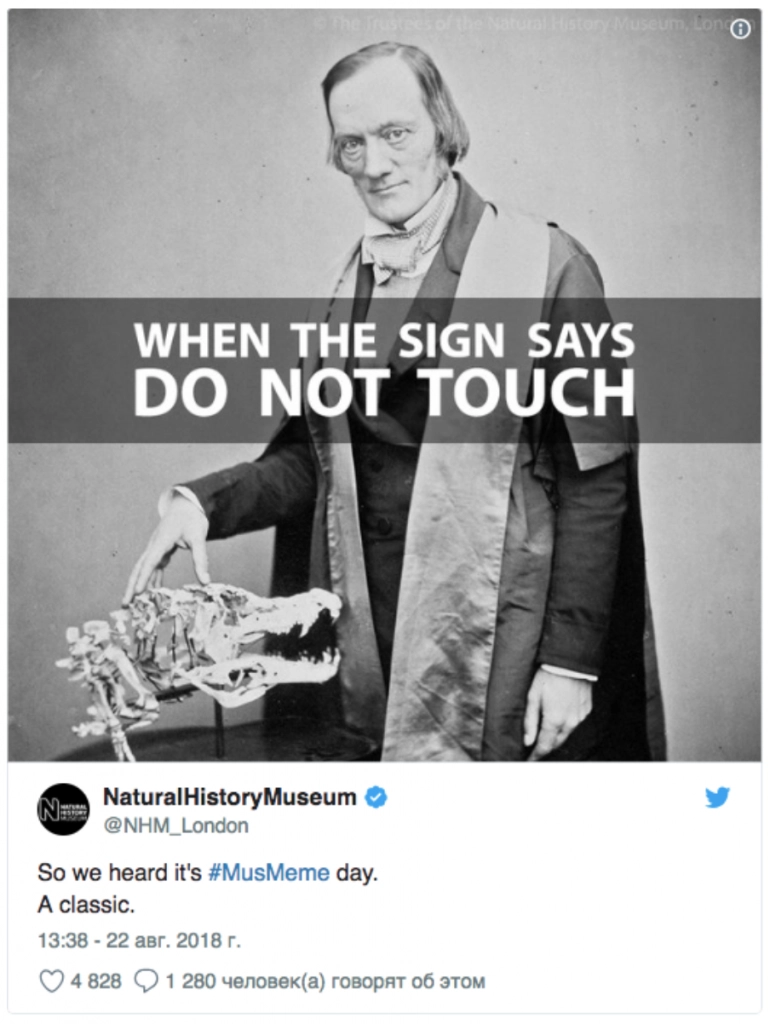Click the reply speech bubble icon
The width and height of the screenshot is (770, 1024).
click(x=146, y=981)
